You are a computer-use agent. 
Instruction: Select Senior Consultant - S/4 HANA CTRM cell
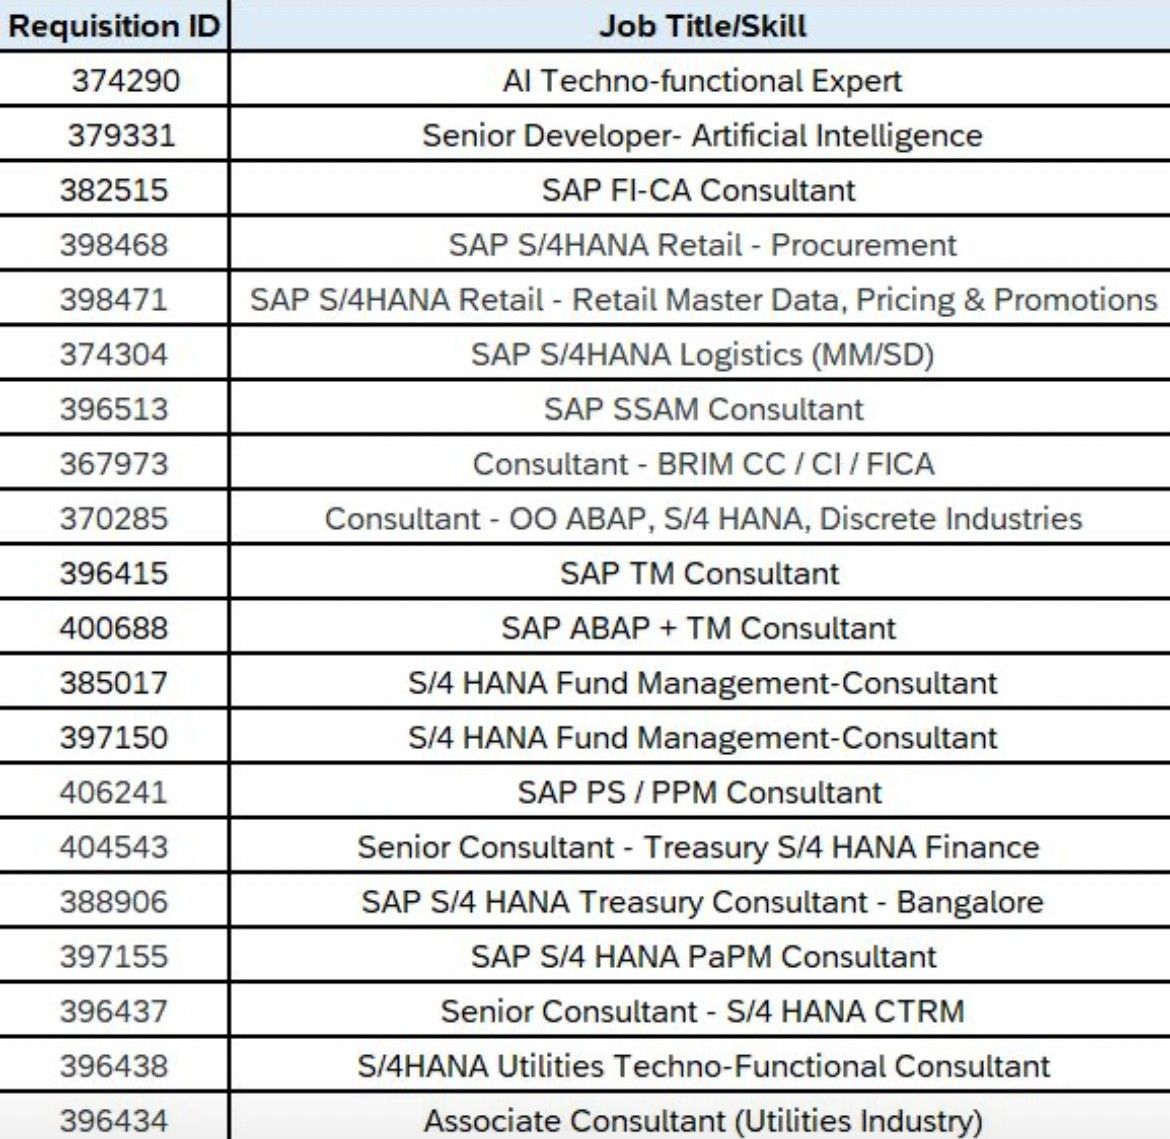(x=701, y=1010)
